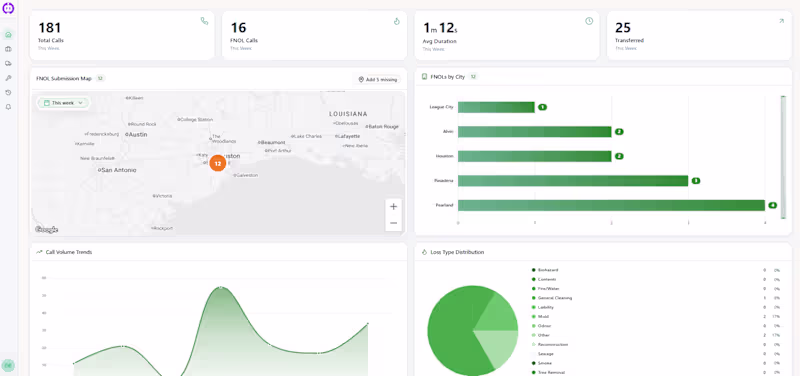Click the Other legend color dot

pos(534,335)
